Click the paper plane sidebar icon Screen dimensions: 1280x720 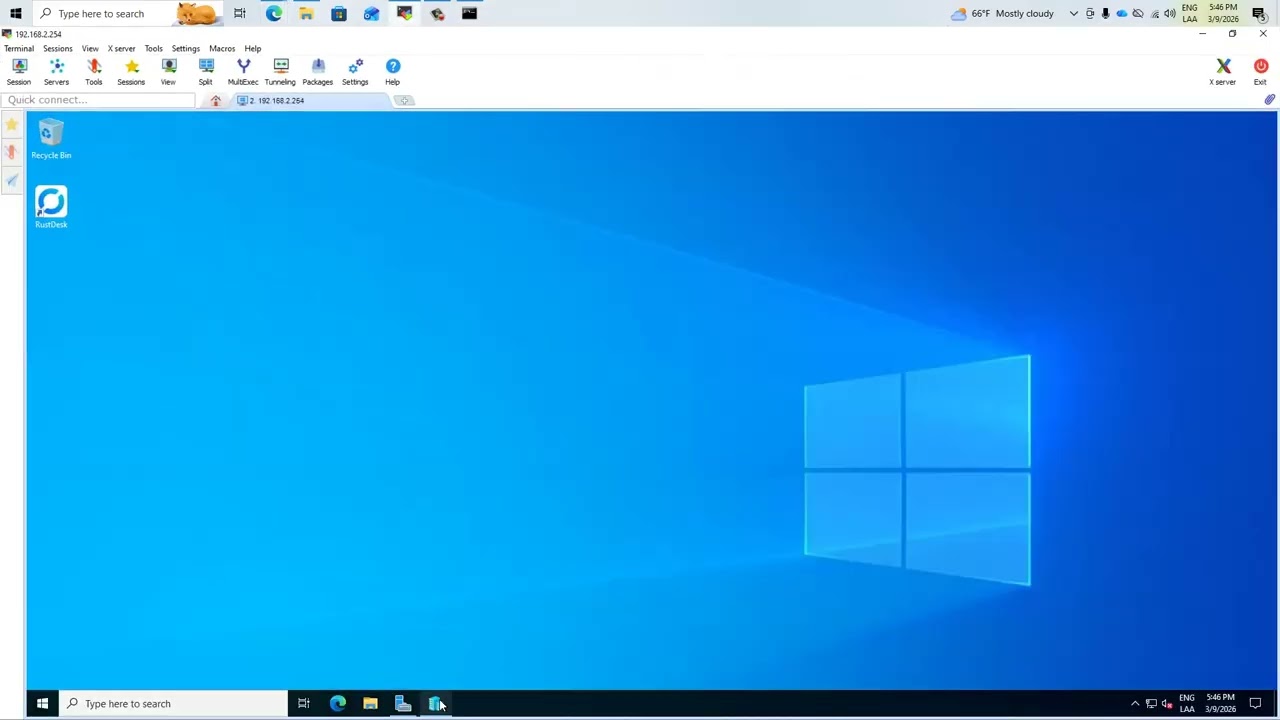11,180
